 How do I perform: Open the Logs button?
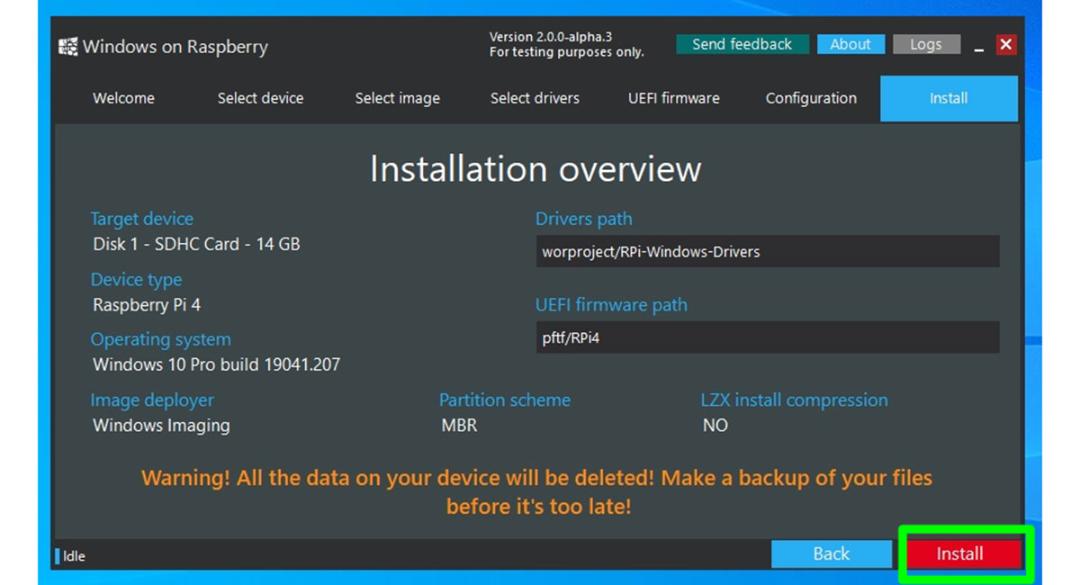926,44
